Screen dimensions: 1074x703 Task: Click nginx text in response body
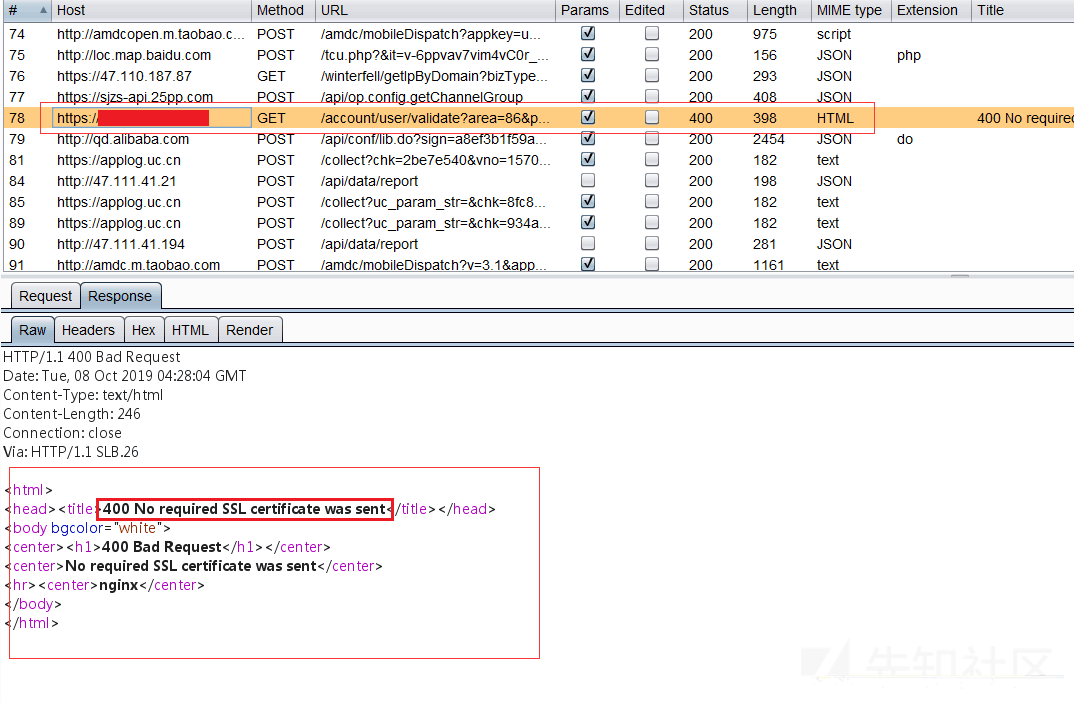[118, 585]
